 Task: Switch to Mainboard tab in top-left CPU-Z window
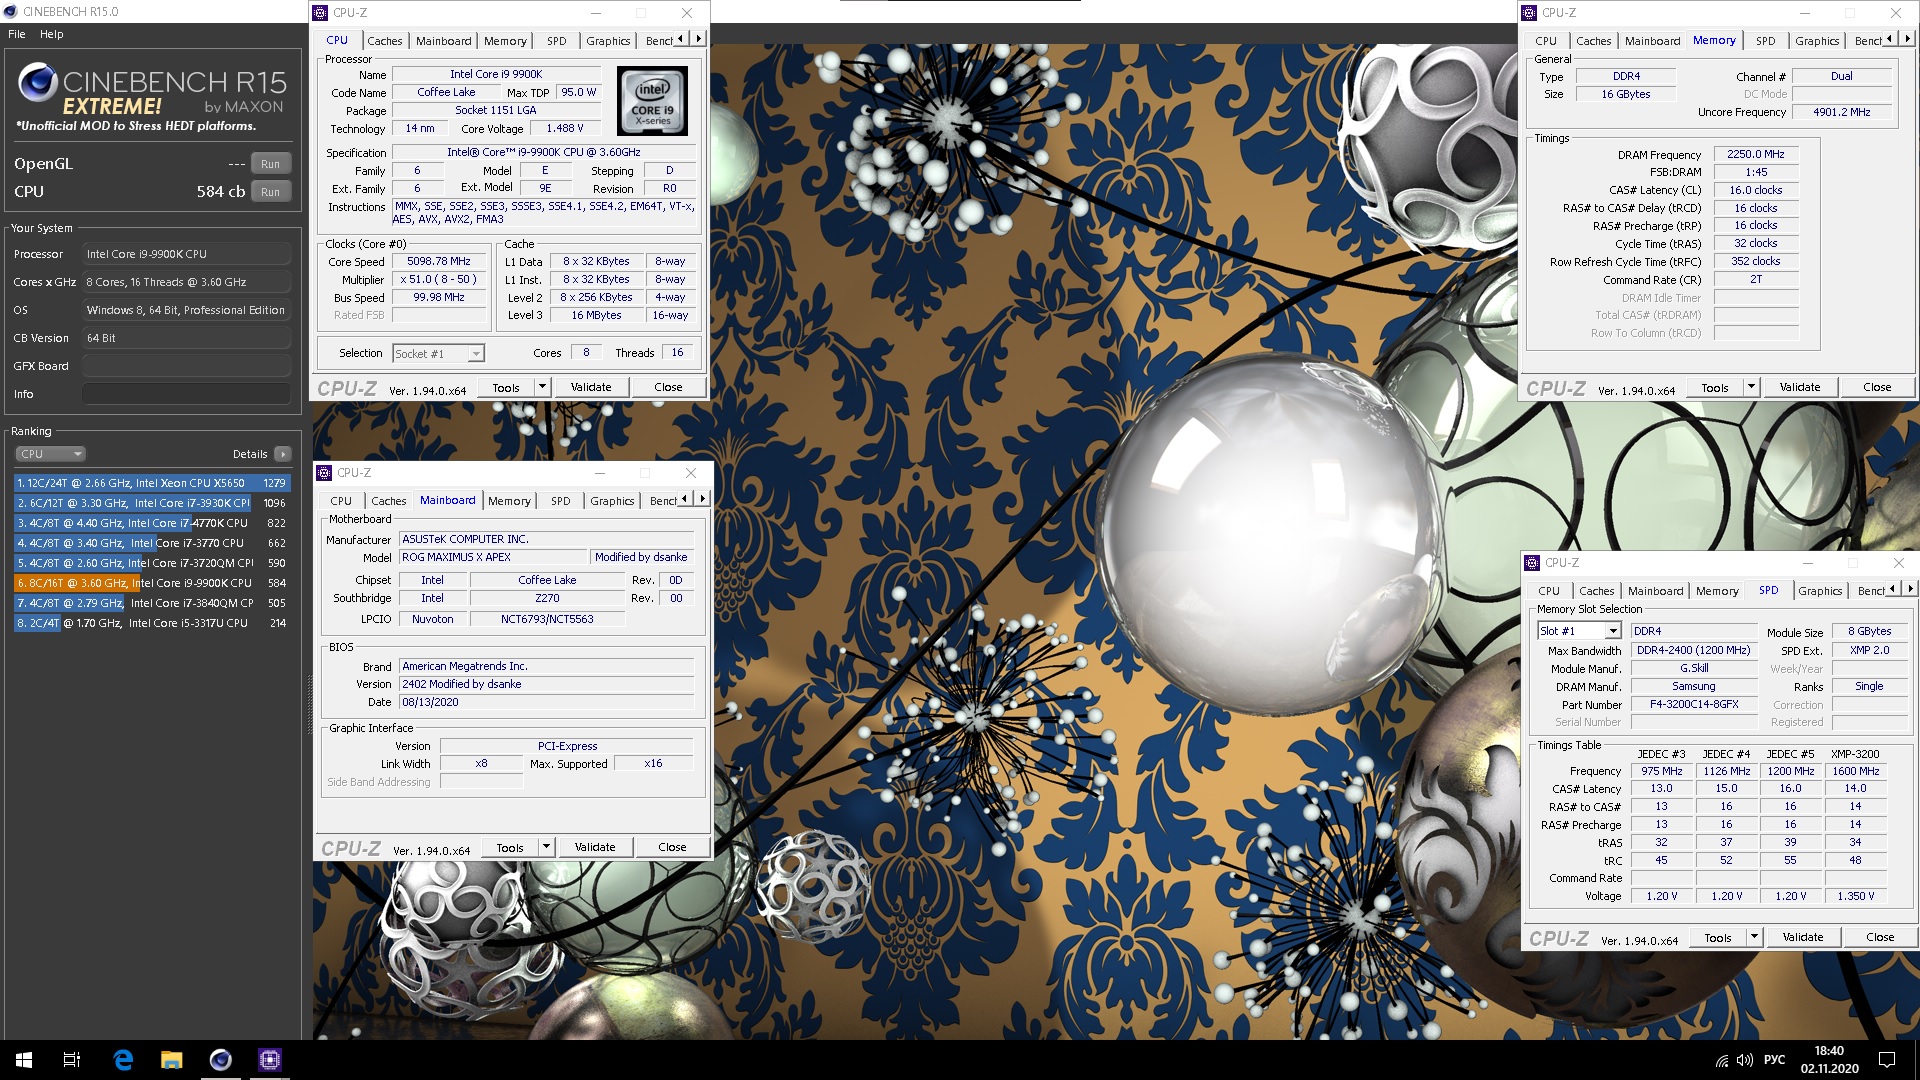click(x=444, y=41)
